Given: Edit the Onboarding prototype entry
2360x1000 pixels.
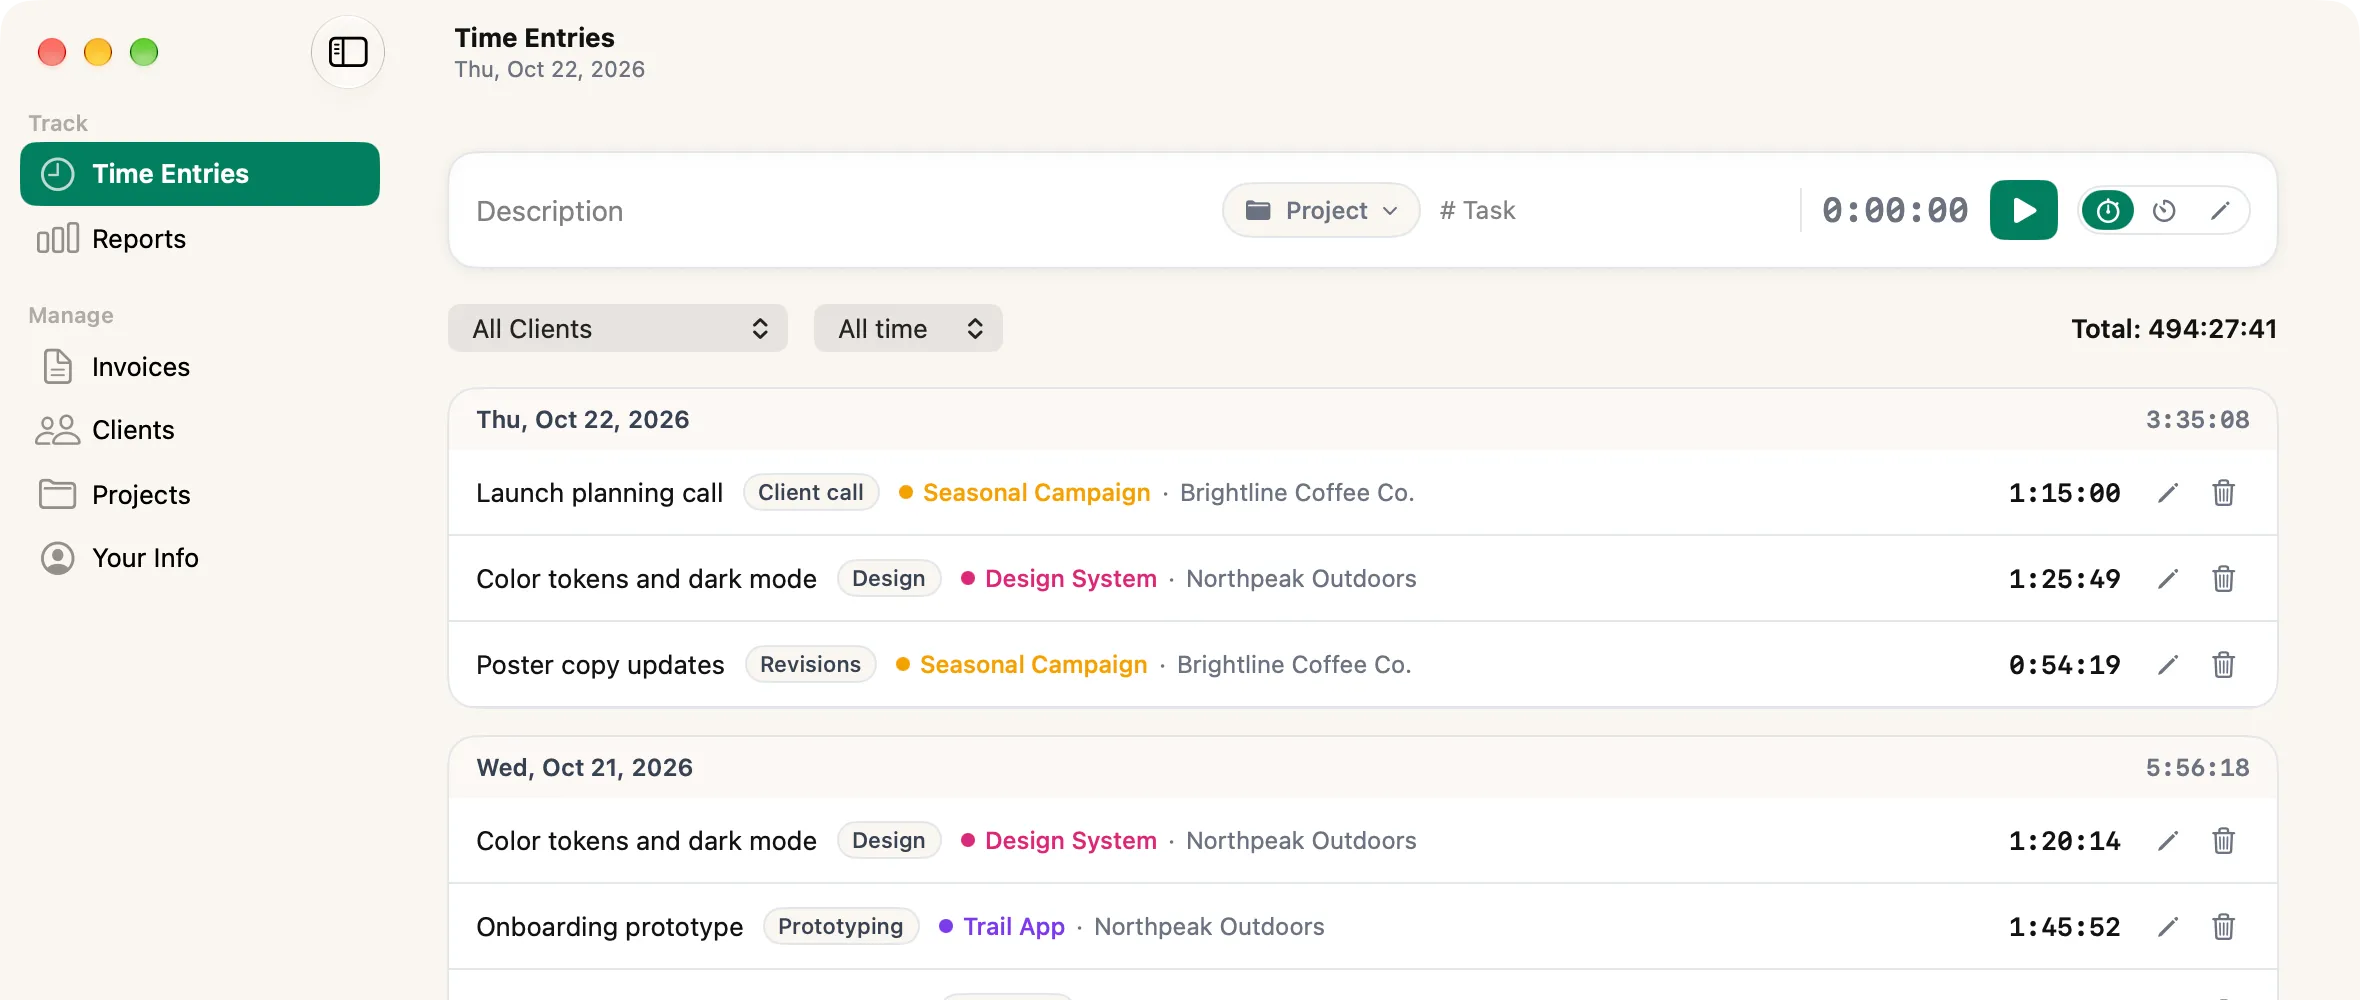Looking at the screenshot, I should click(2168, 927).
